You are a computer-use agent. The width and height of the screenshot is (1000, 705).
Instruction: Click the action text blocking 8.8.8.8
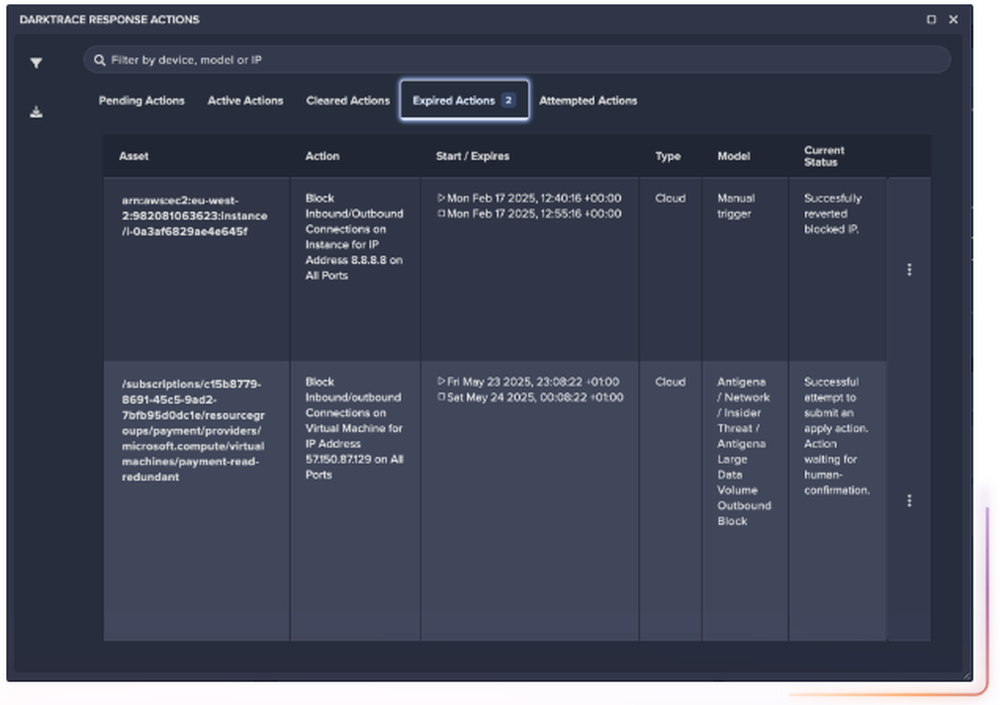[x=354, y=237]
